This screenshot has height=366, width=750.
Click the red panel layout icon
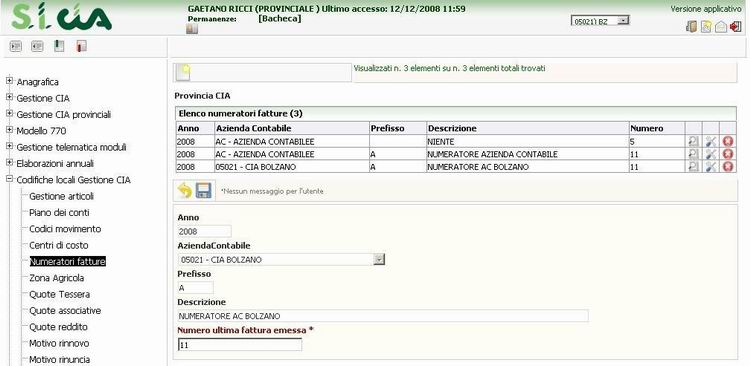pyautogui.click(x=81, y=46)
